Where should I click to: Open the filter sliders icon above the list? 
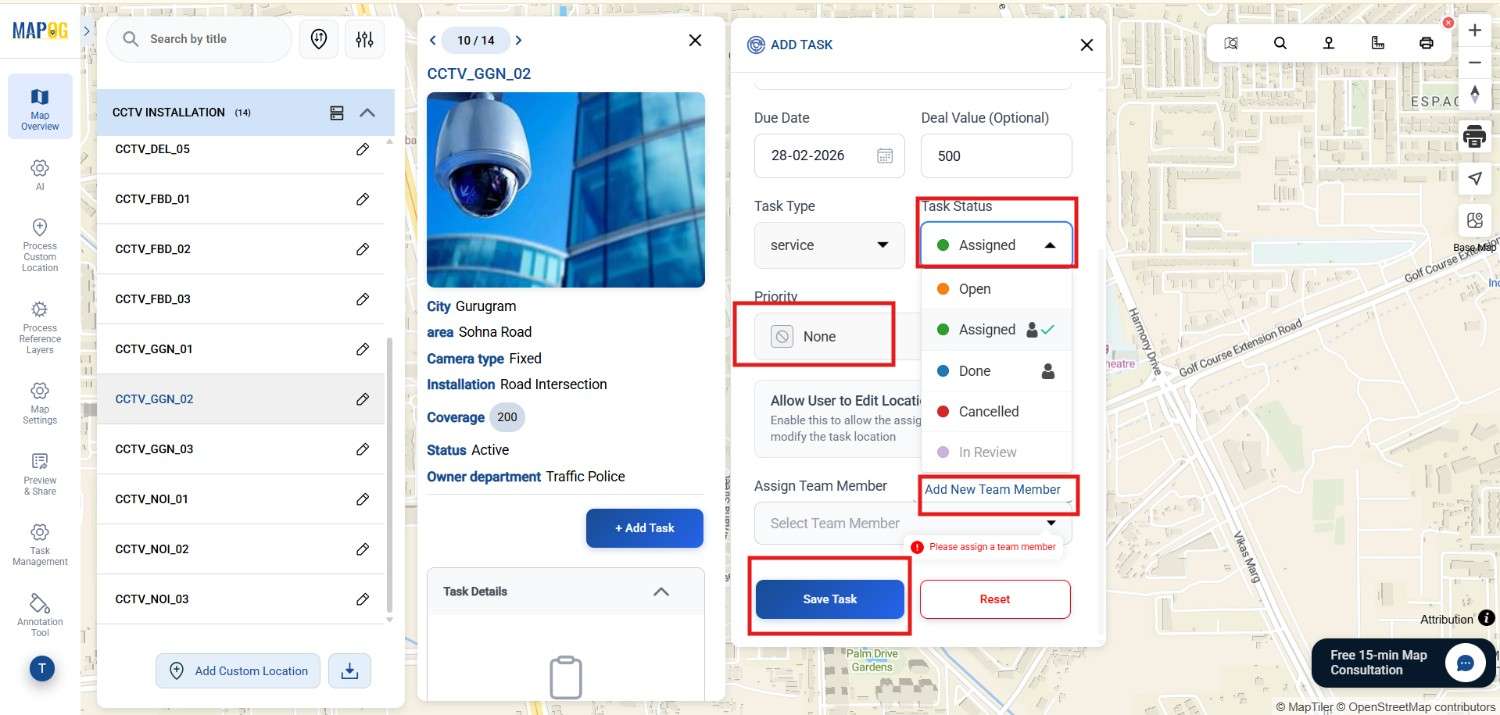tap(364, 38)
